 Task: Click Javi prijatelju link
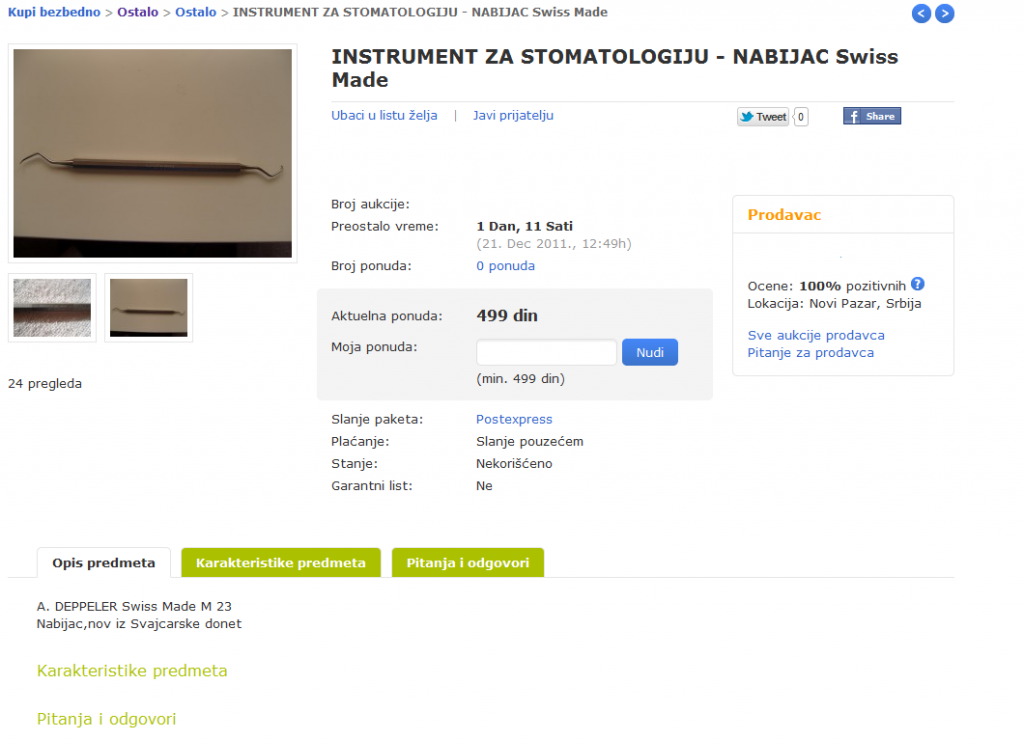[x=513, y=116]
